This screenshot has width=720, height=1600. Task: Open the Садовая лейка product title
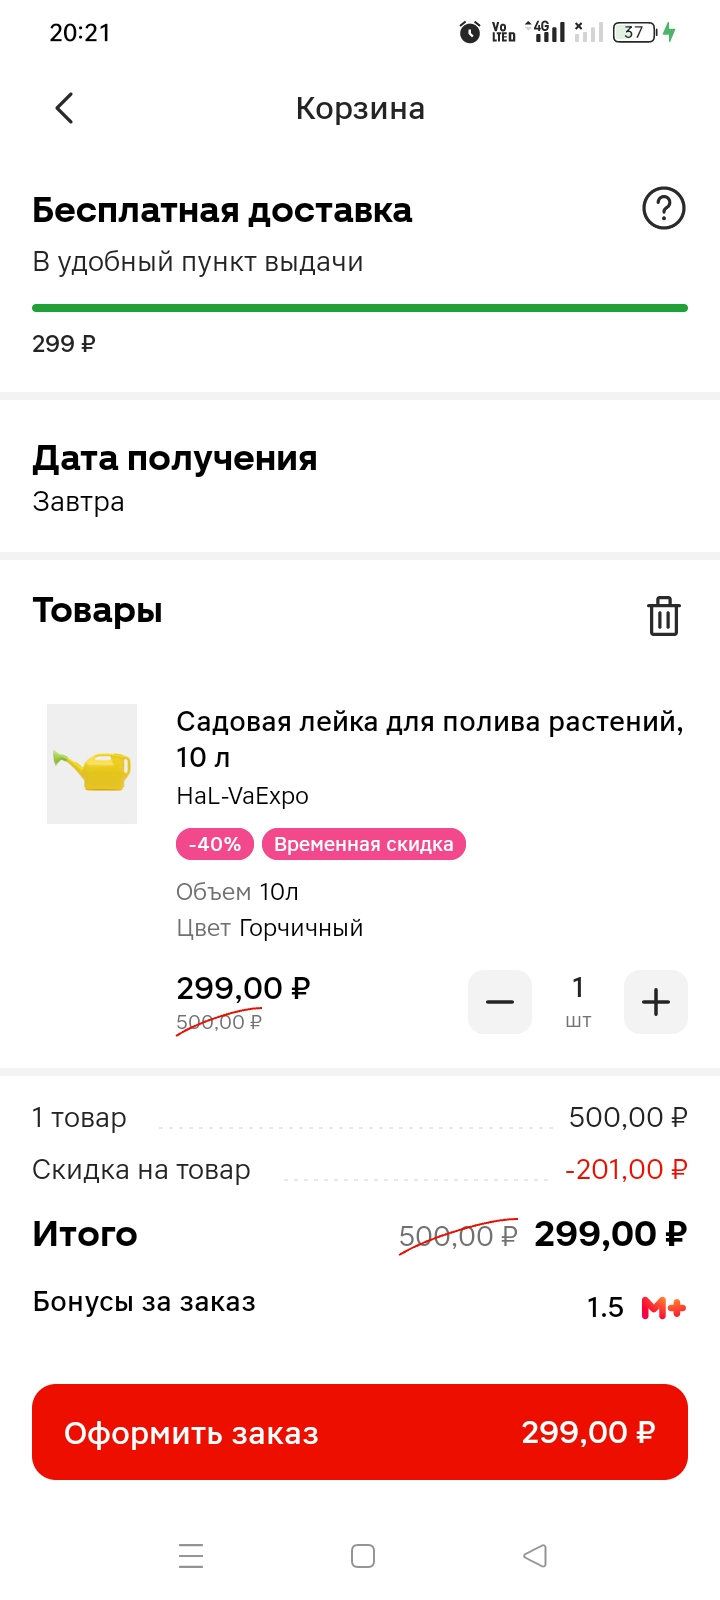430,739
